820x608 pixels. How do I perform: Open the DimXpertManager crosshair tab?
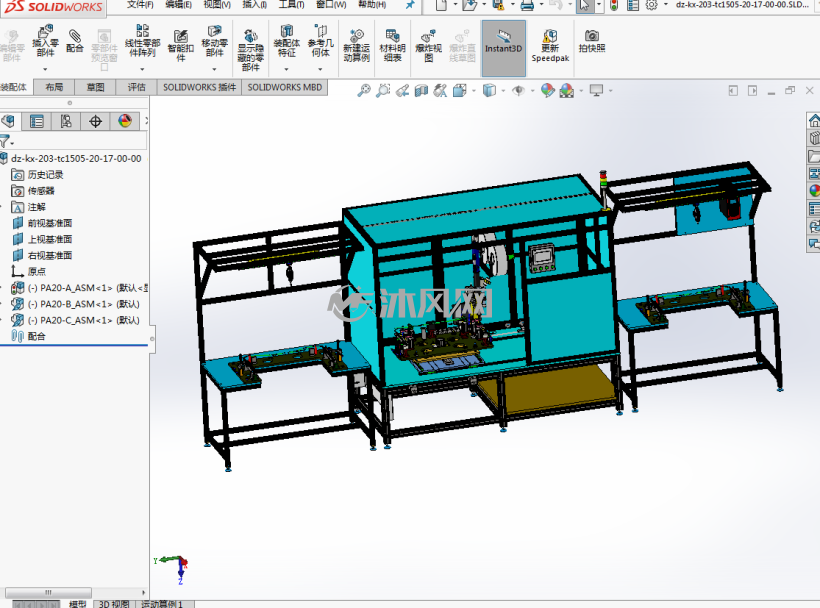pyautogui.click(x=95, y=122)
